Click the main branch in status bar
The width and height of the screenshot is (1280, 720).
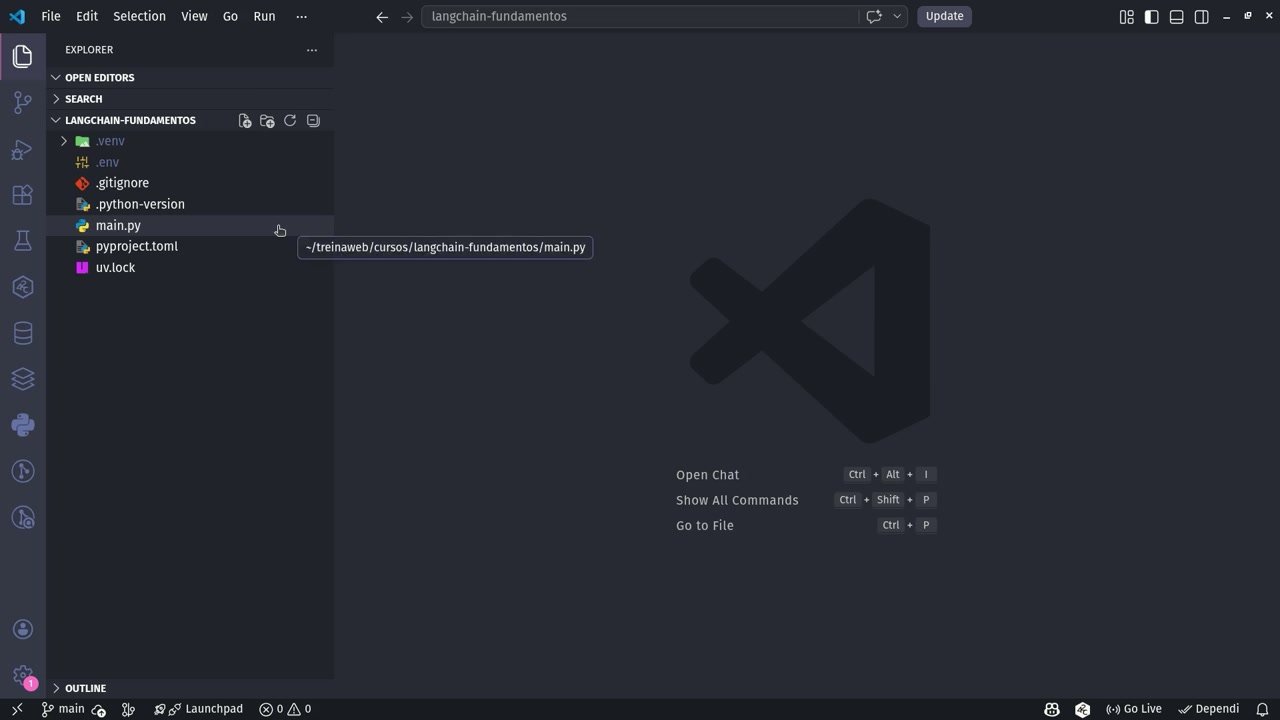[63, 709]
